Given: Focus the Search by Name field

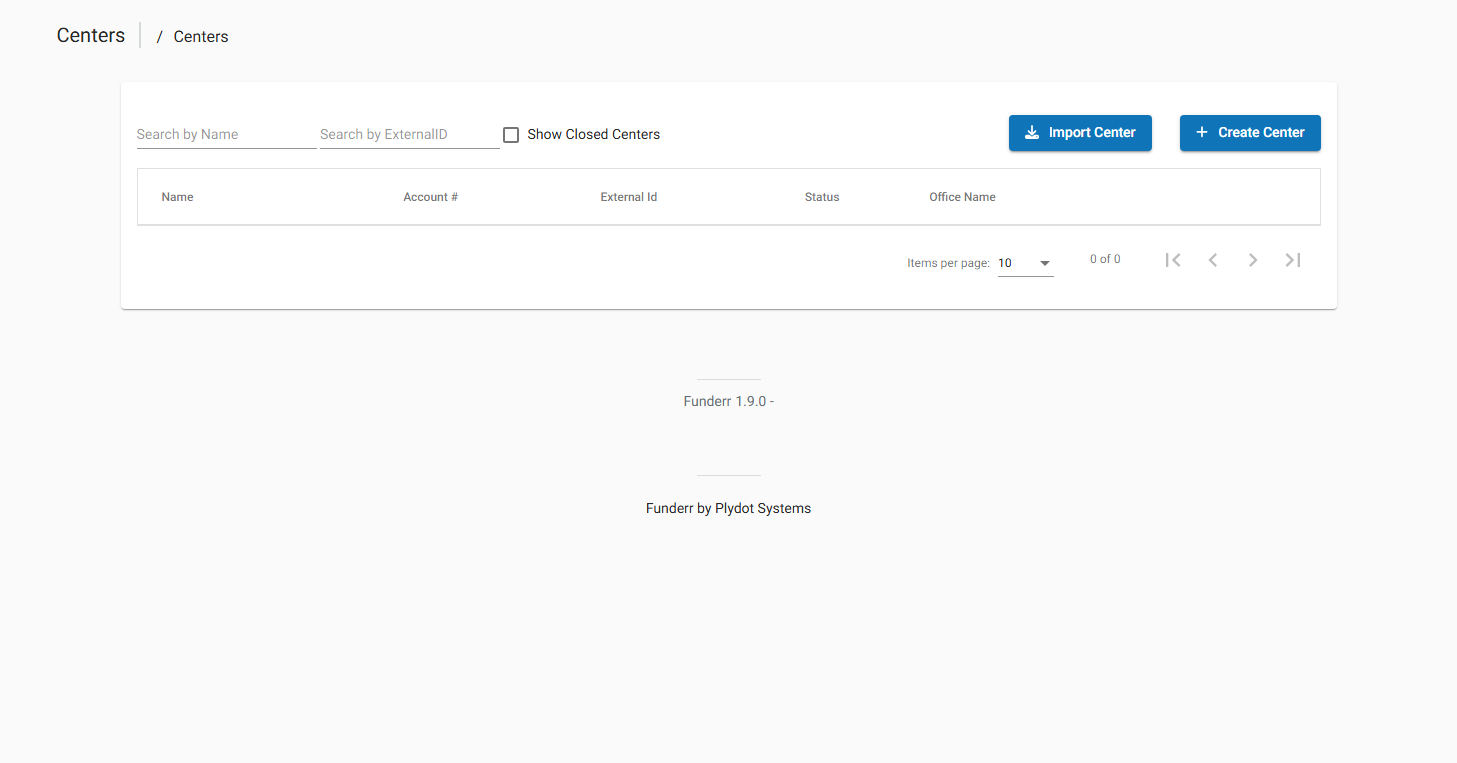Looking at the screenshot, I should (226, 134).
